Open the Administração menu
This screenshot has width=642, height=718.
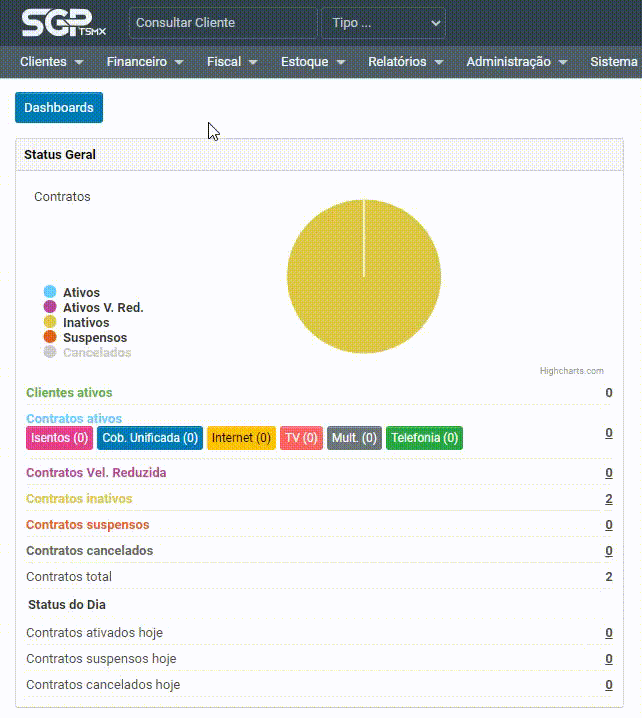coord(516,62)
